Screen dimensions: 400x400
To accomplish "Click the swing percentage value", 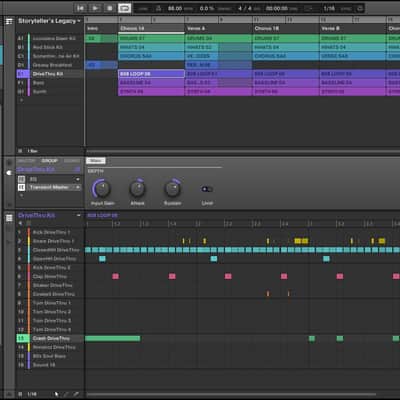I will click(207, 8).
